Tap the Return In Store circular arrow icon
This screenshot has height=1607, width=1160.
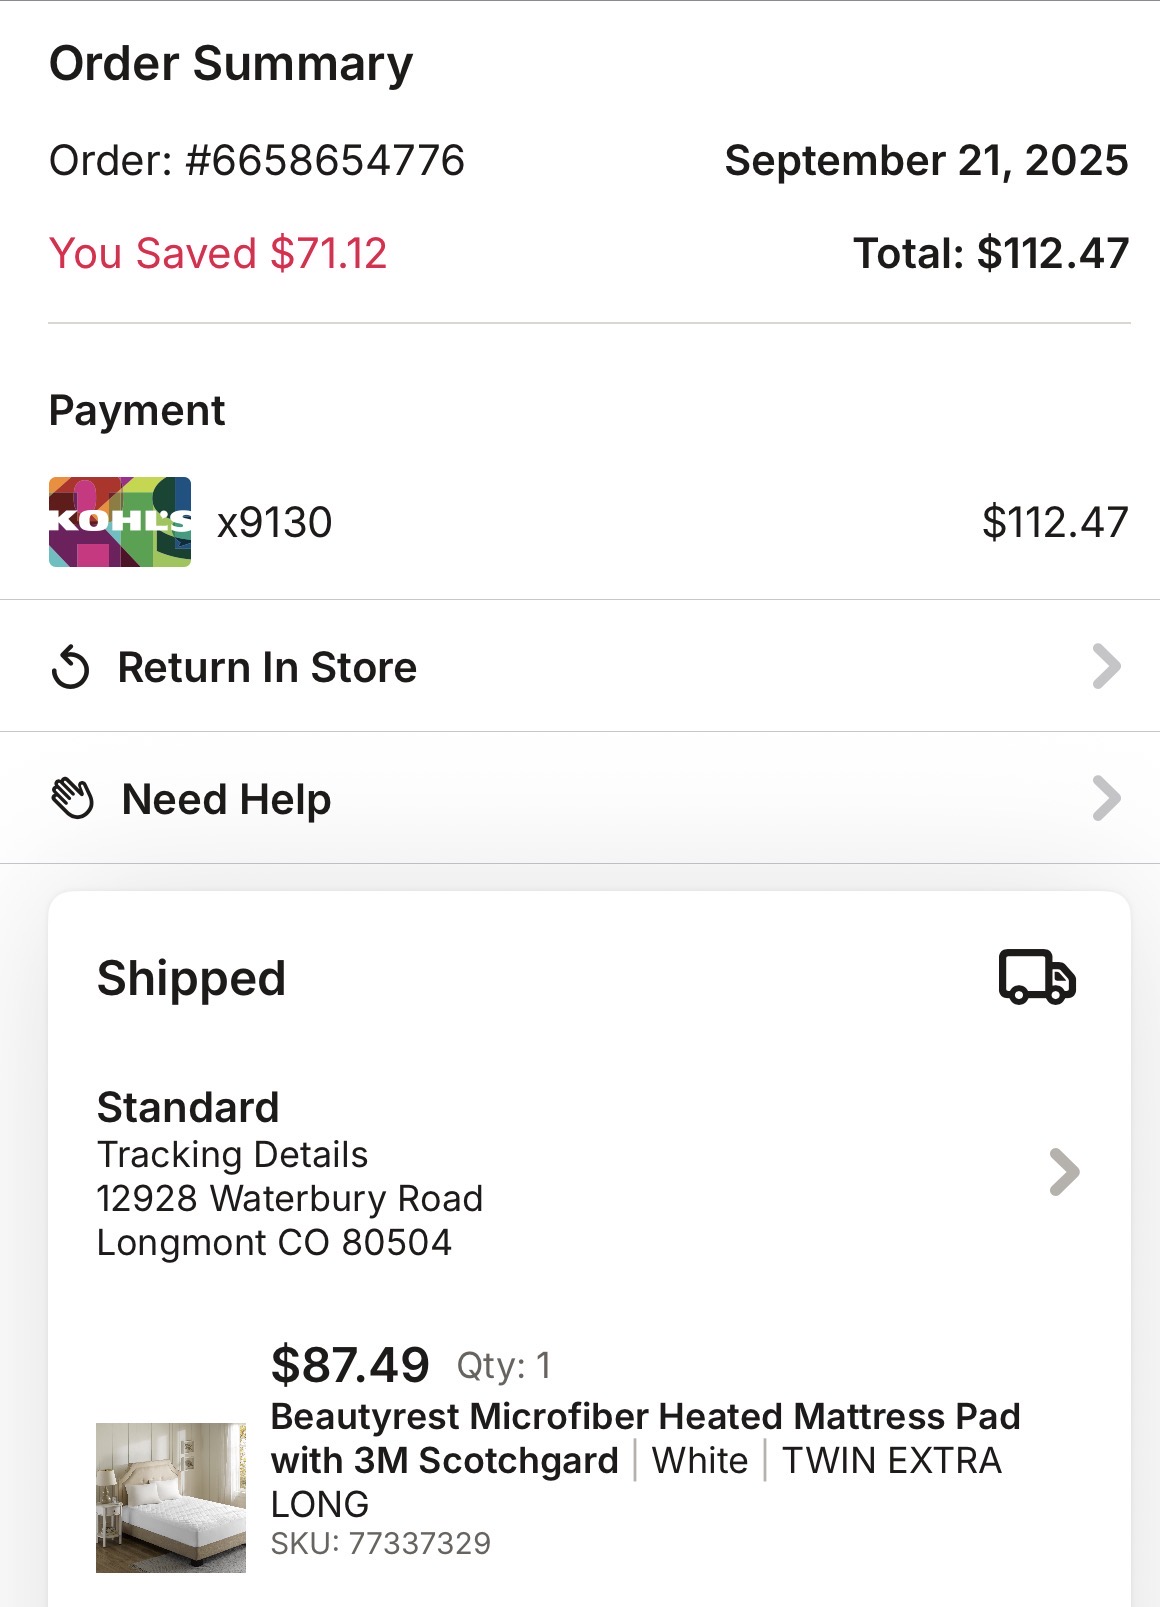coord(71,667)
